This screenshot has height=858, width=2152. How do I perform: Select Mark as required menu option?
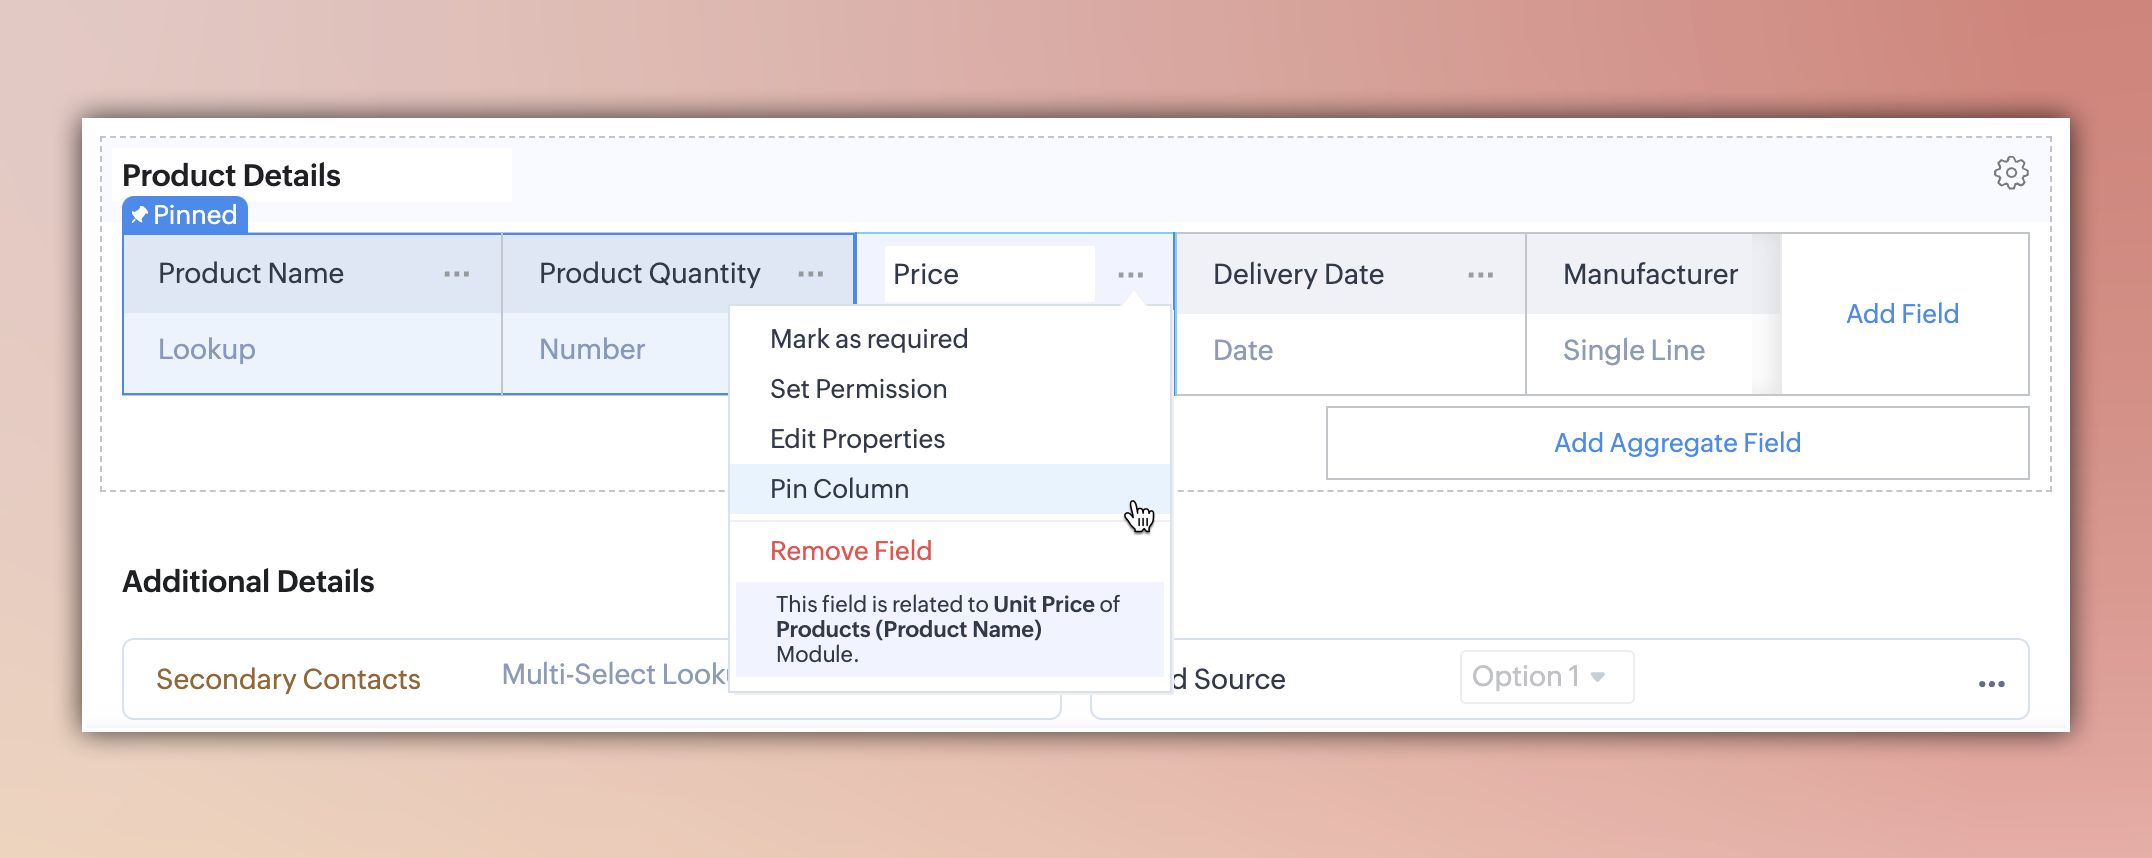tap(868, 339)
